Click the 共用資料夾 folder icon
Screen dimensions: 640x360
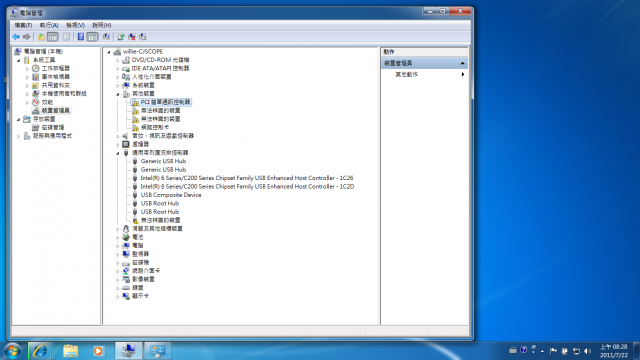(36, 85)
